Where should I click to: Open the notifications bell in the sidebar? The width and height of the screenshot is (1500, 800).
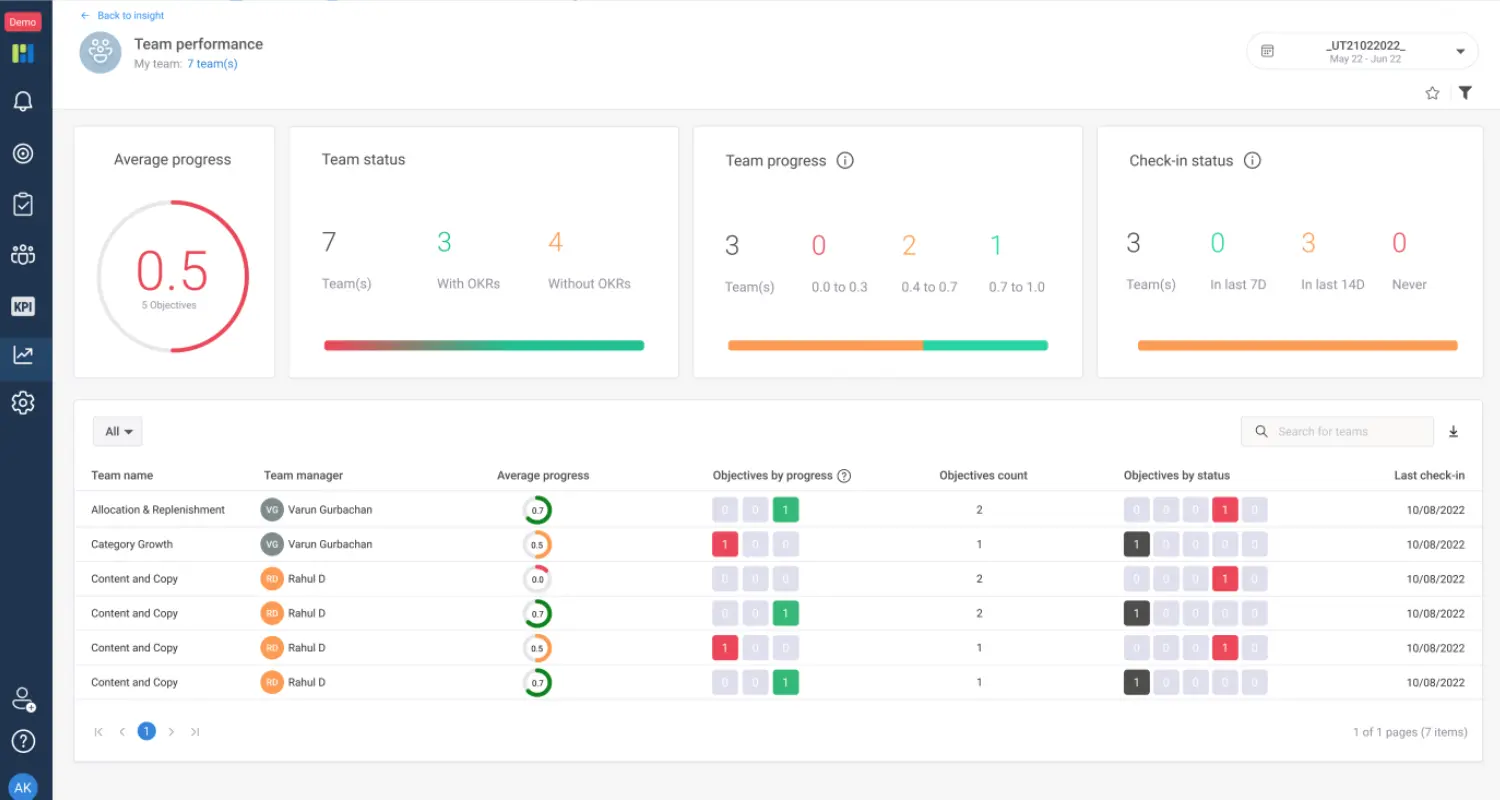coord(25,101)
